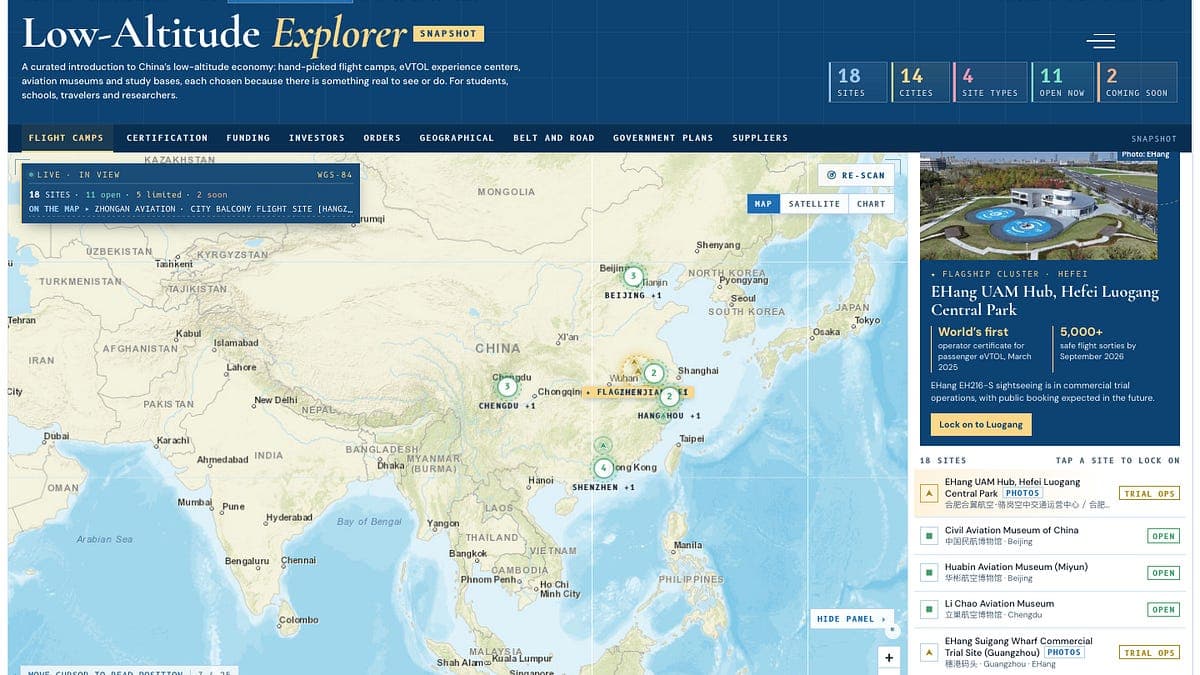
Task: Collapse sidebar with Hide Panel button
Action: click(x=851, y=619)
